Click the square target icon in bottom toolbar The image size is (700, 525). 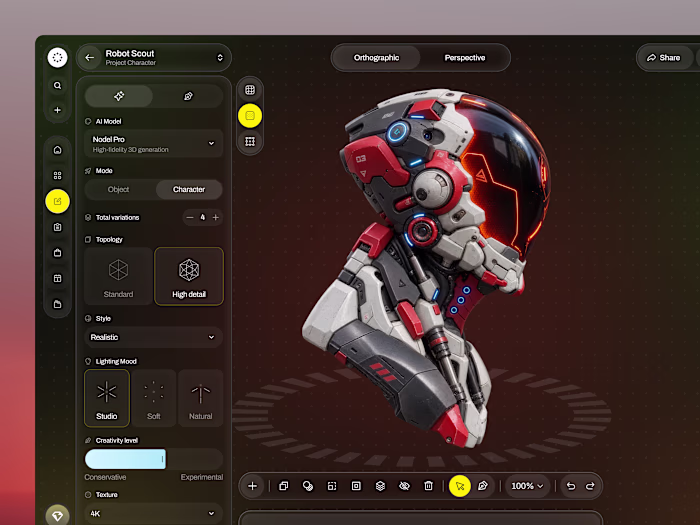[356, 486]
